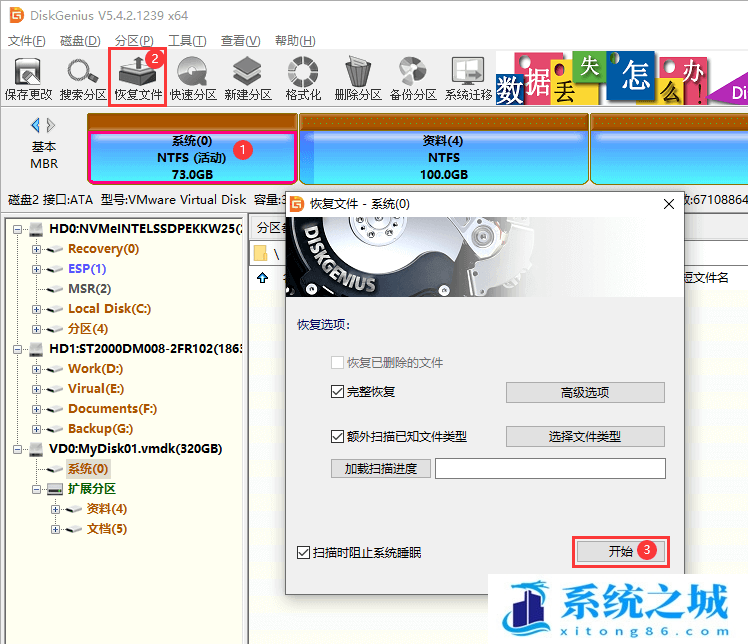
Task: Check the 恢复已删除的文件 checkbox
Action: (x=337, y=363)
